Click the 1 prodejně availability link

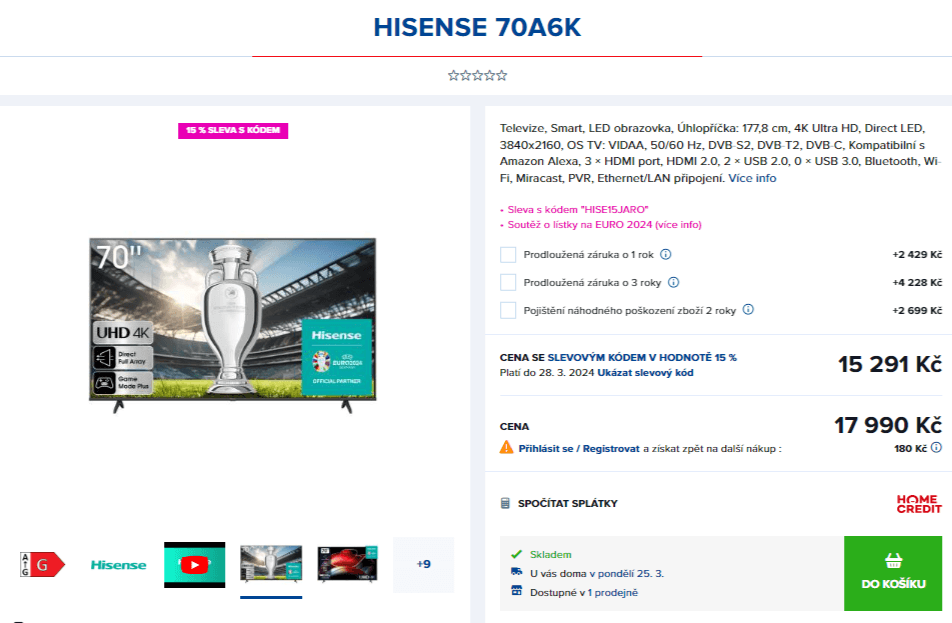pos(613,593)
